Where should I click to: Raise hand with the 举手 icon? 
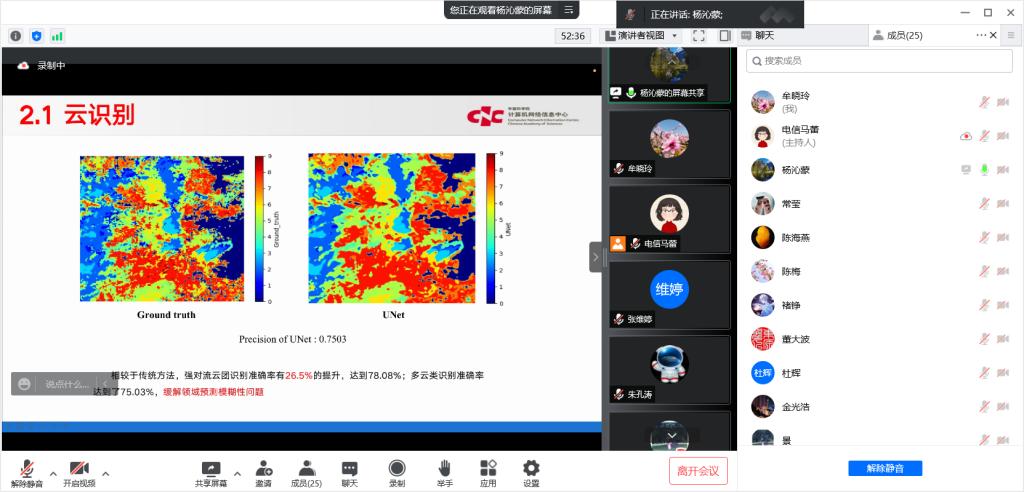tap(444, 473)
